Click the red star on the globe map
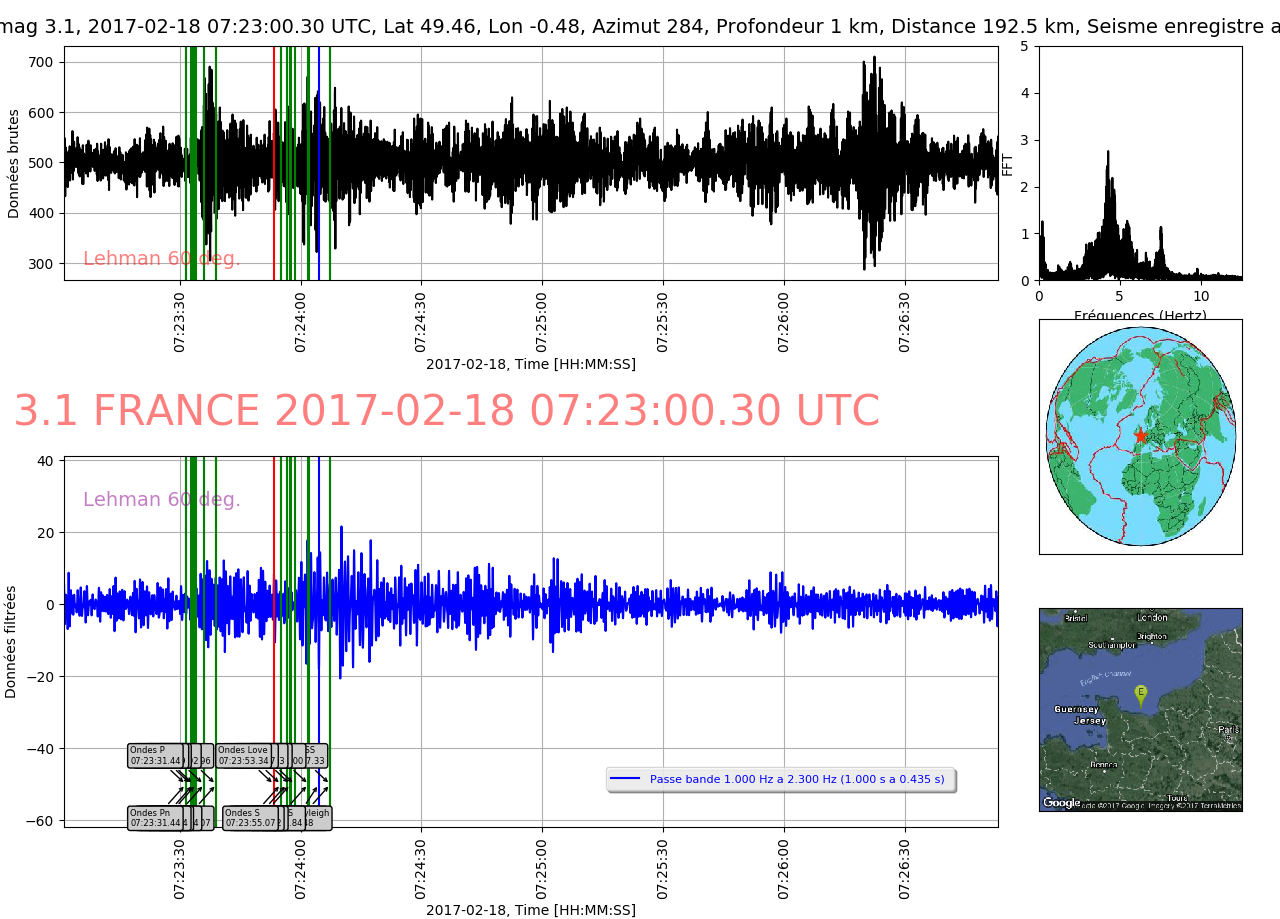This screenshot has height=919, width=1280. point(1140,436)
